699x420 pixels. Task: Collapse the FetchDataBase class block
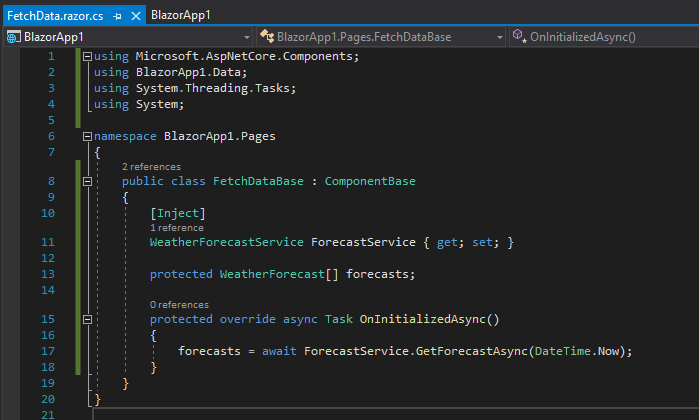click(x=87, y=181)
